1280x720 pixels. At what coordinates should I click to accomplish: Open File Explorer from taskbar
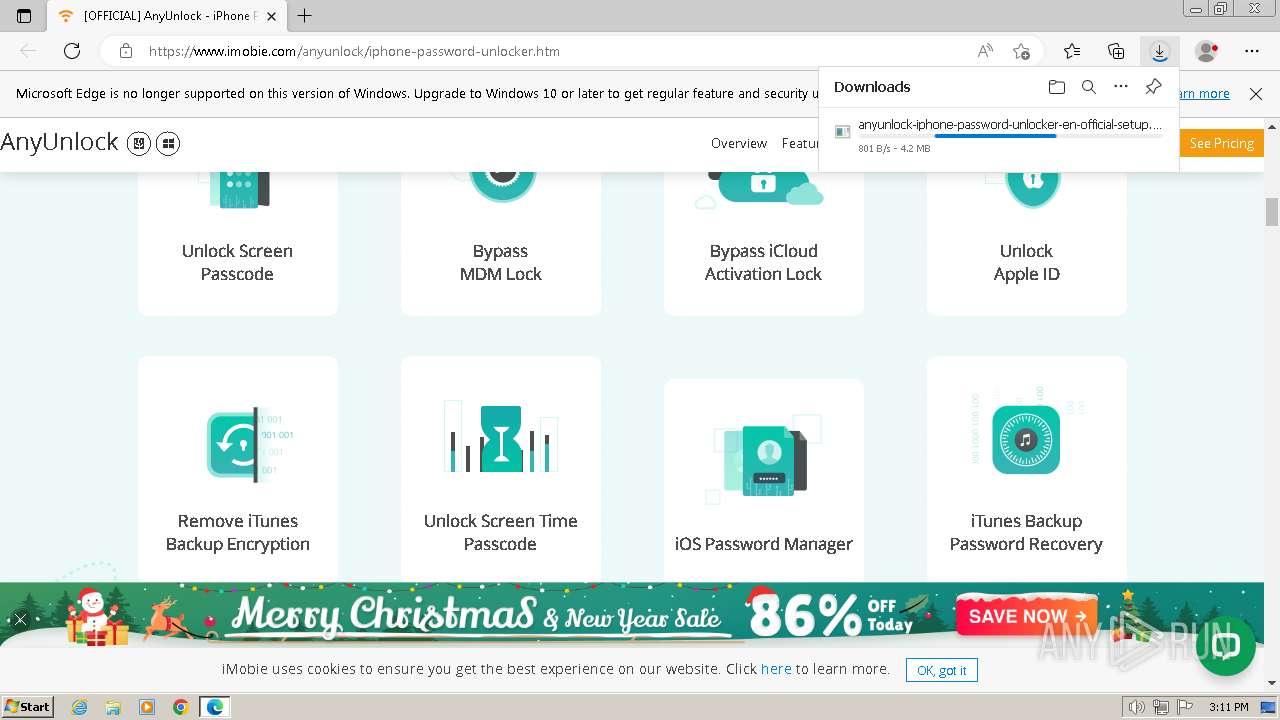tap(113, 707)
